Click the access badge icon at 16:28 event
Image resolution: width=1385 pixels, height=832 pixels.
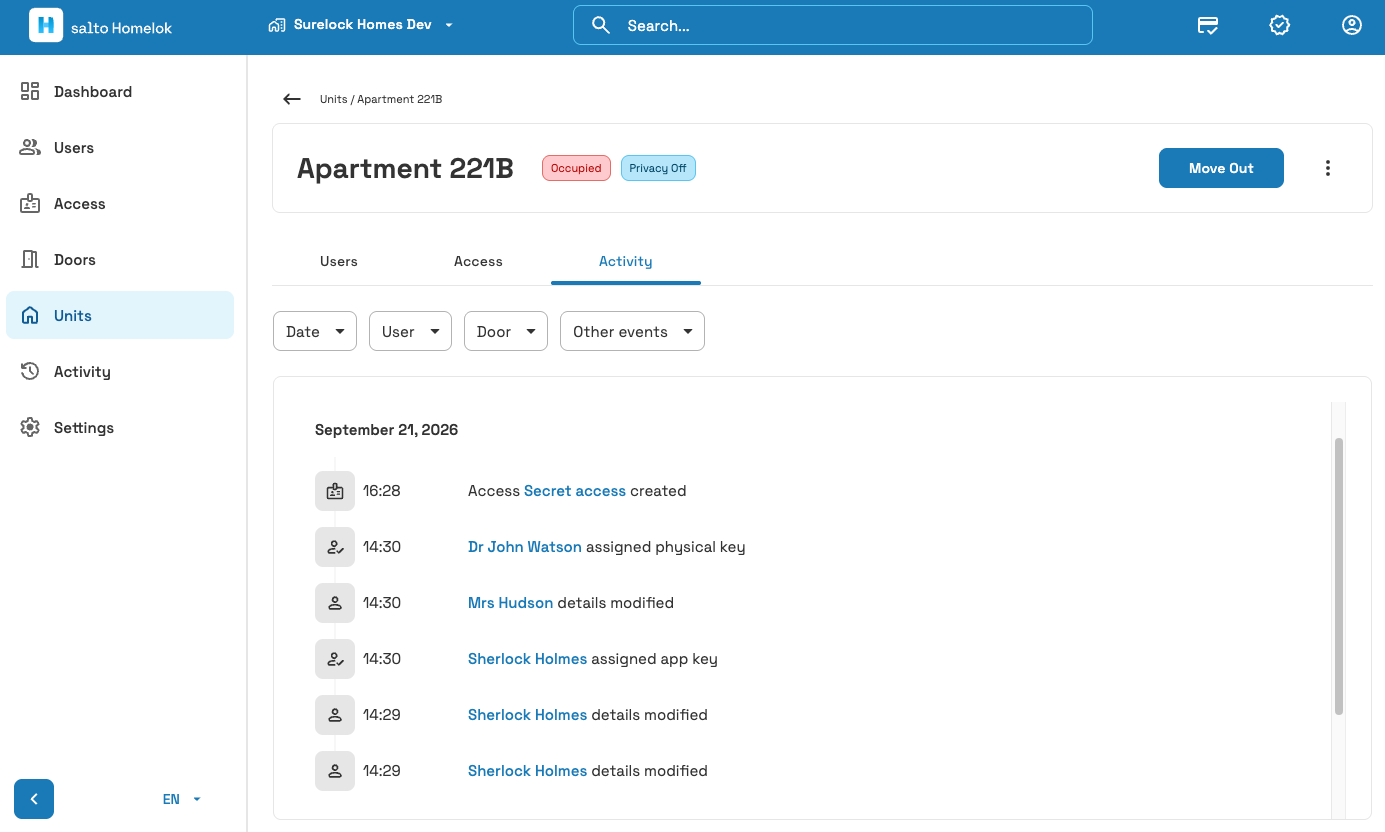(x=335, y=491)
